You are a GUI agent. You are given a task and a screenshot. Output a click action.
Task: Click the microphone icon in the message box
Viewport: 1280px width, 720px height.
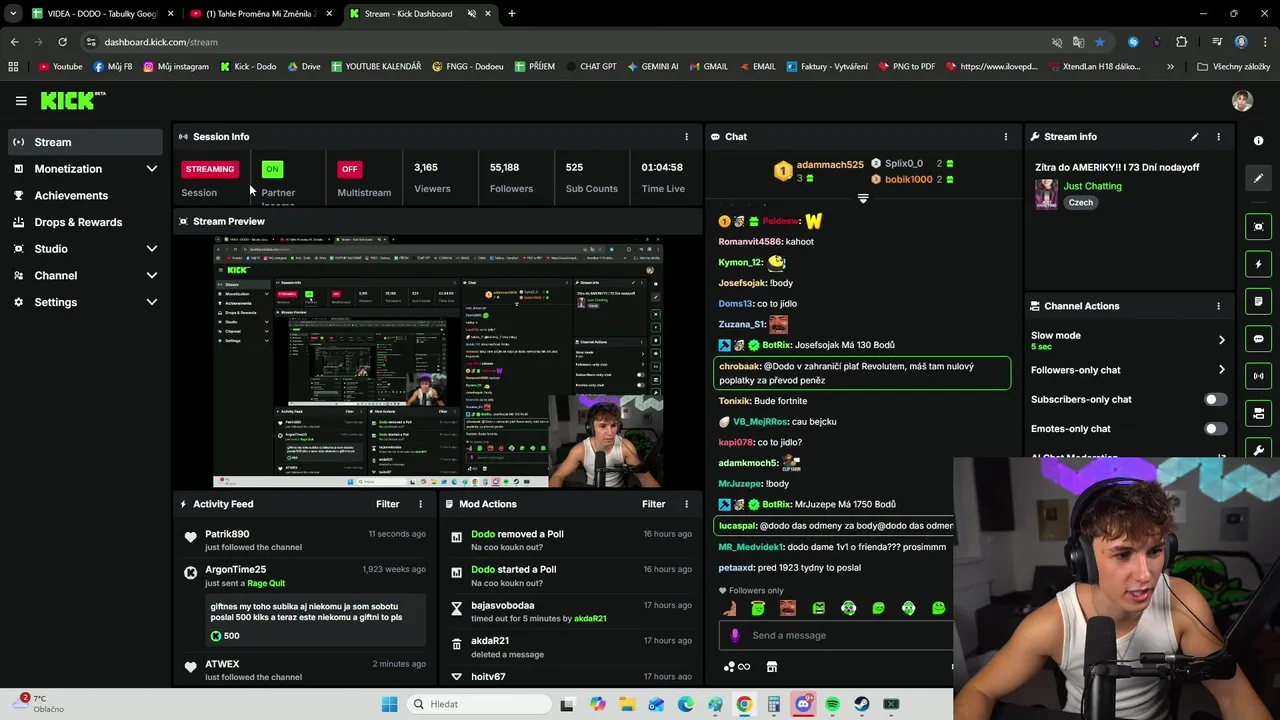click(735, 635)
